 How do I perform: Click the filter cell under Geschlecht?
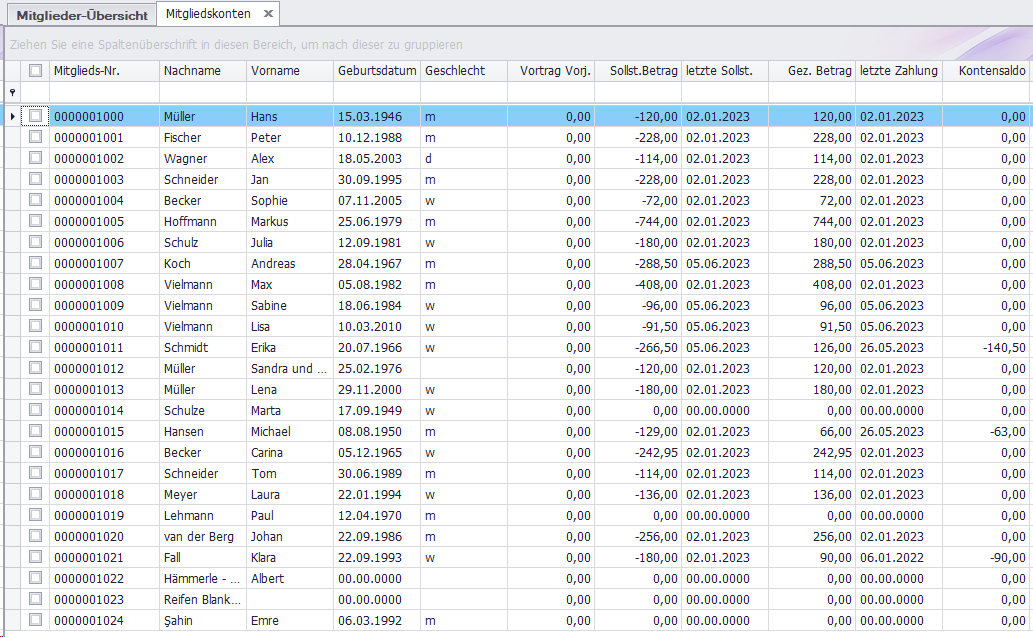pyautogui.click(x=463, y=92)
